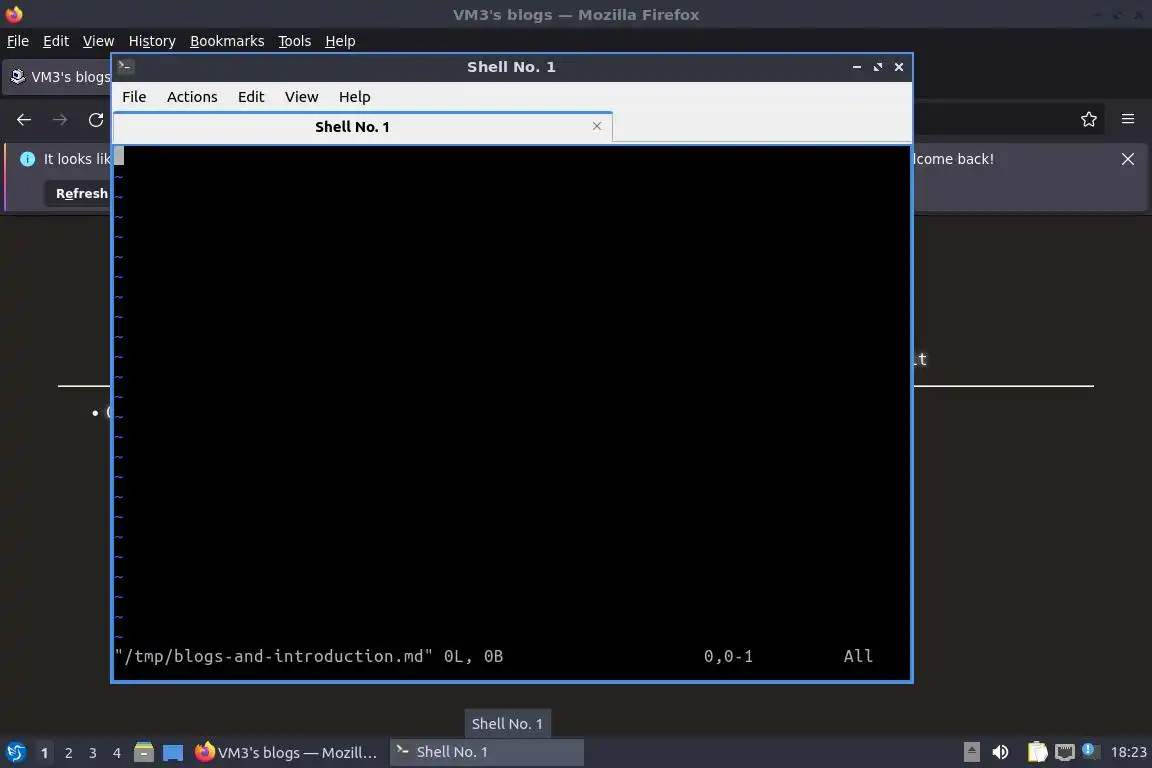This screenshot has width=1152, height=768.
Task: Open the terminal Help menu
Action: [x=354, y=97]
